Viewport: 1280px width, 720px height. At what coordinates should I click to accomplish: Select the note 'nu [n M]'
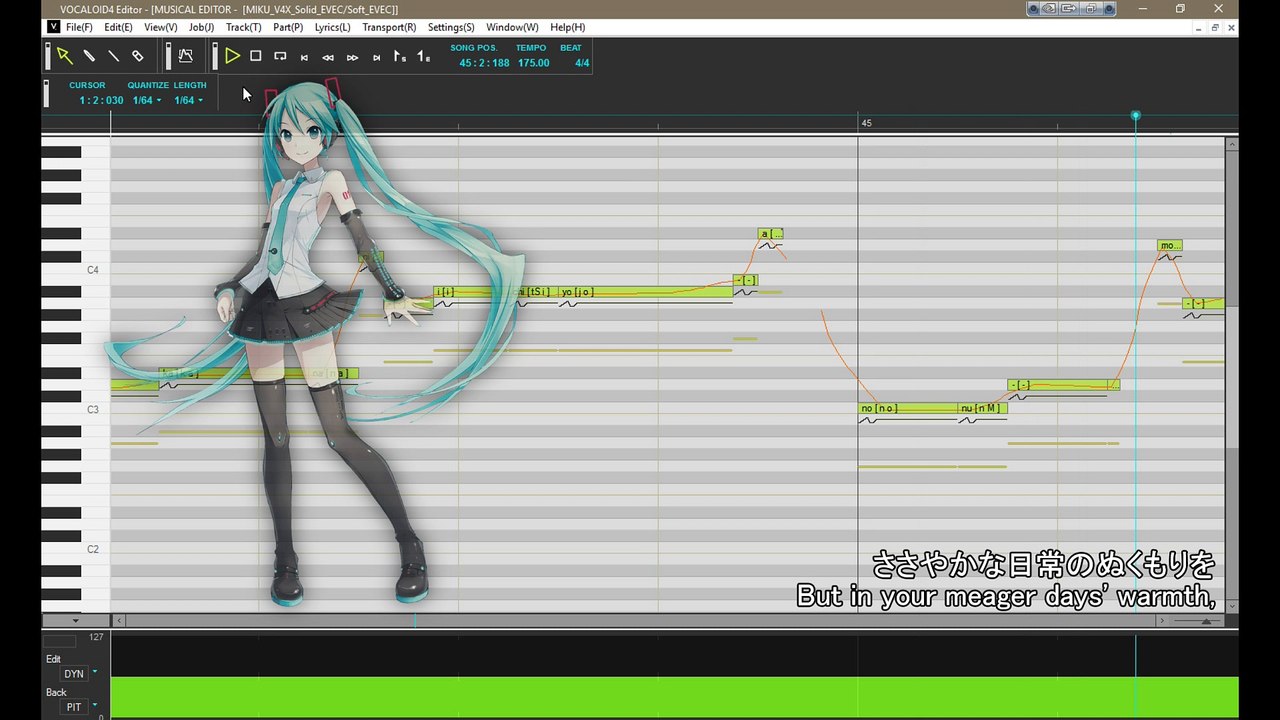982,408
